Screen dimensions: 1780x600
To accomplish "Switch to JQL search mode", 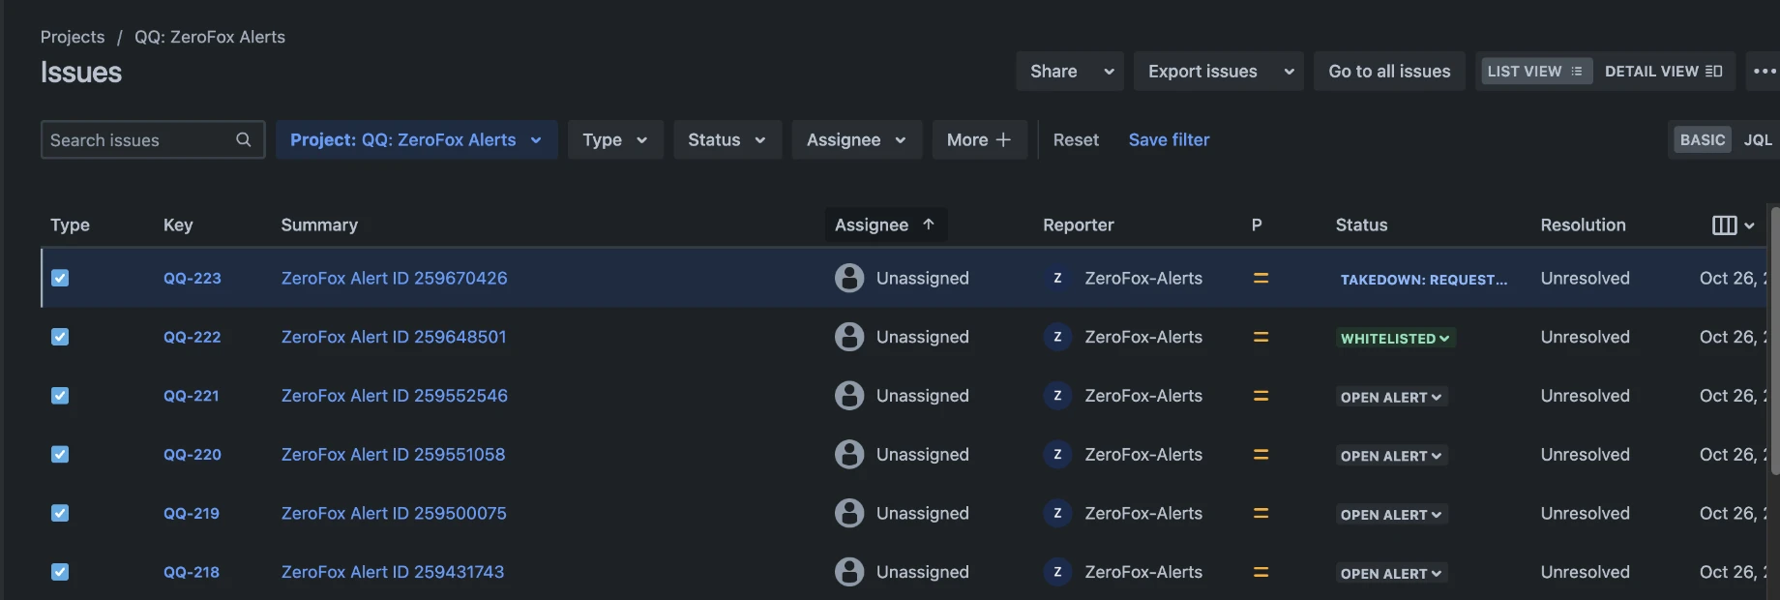I will (1757, 140).
